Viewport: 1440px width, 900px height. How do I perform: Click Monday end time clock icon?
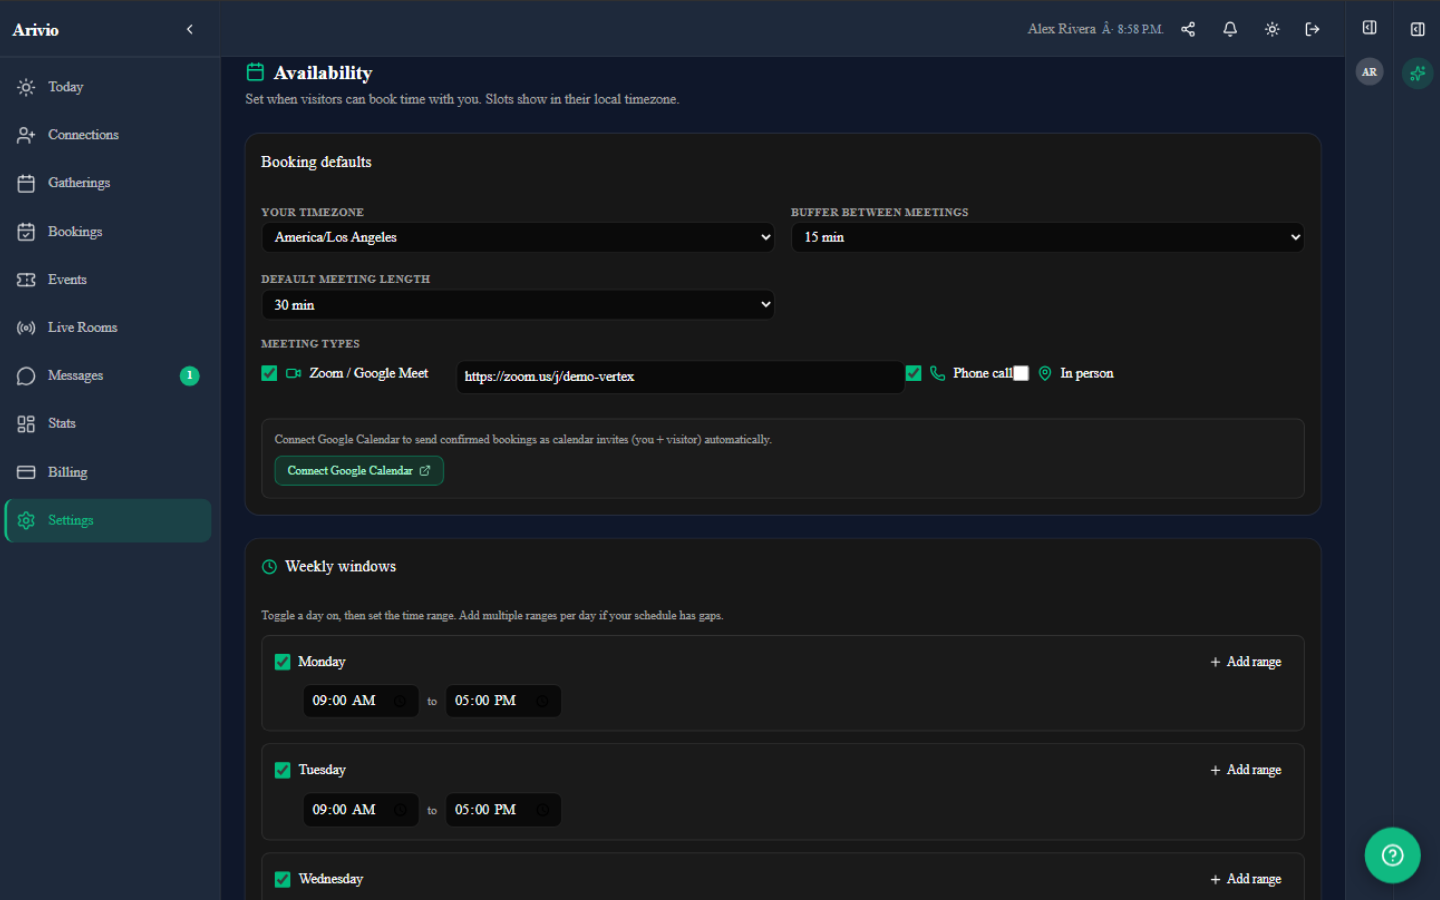[542, 701]
